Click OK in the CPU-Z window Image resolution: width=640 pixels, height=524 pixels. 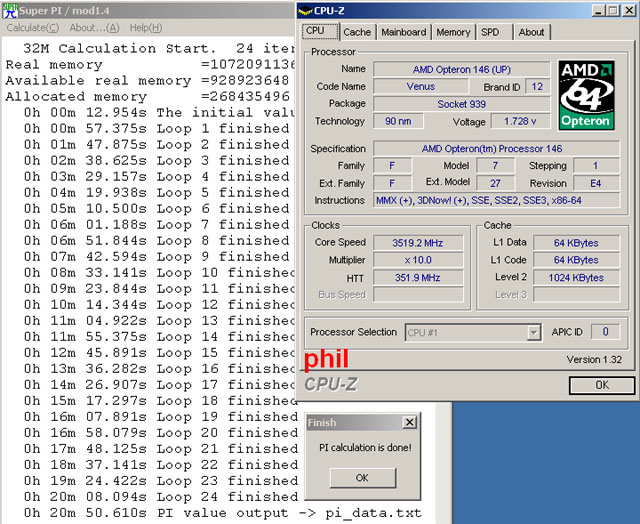602,385
